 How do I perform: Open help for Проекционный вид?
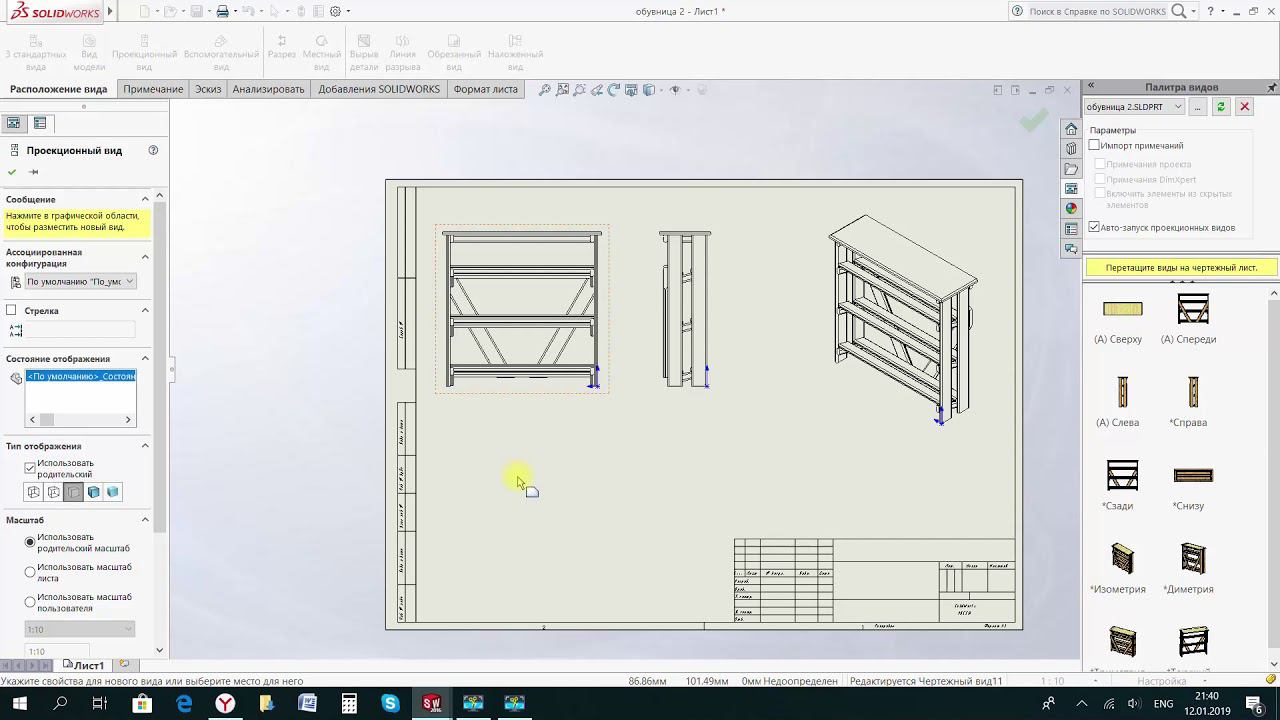[153, 150]
